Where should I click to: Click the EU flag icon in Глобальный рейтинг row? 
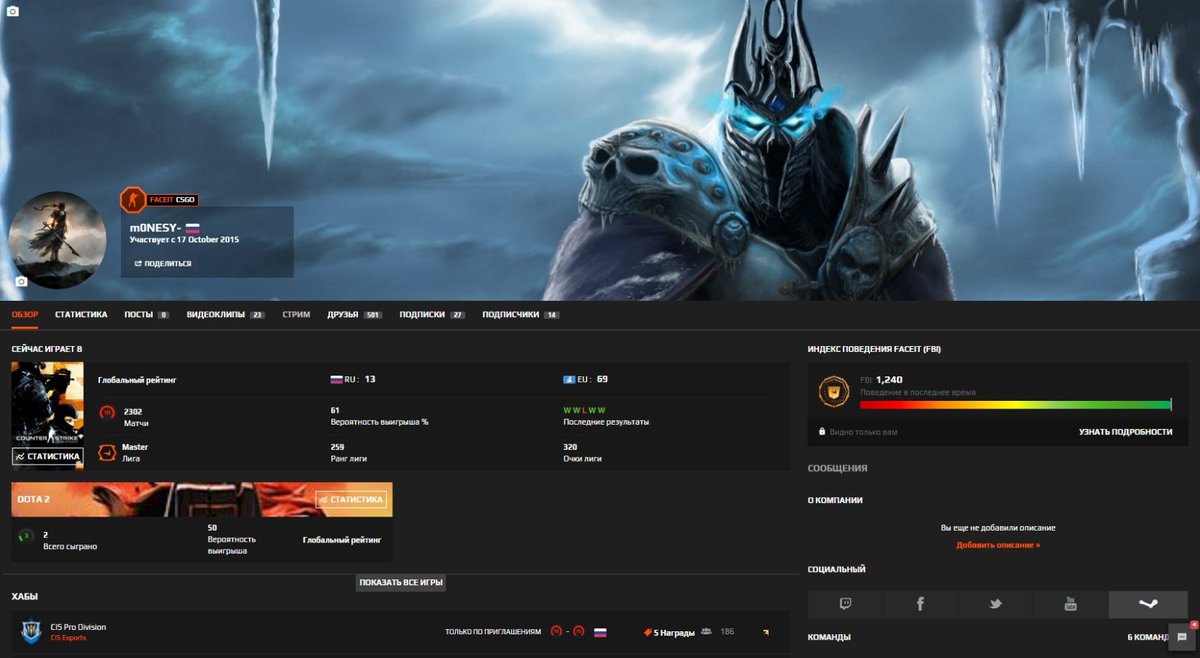569,380
